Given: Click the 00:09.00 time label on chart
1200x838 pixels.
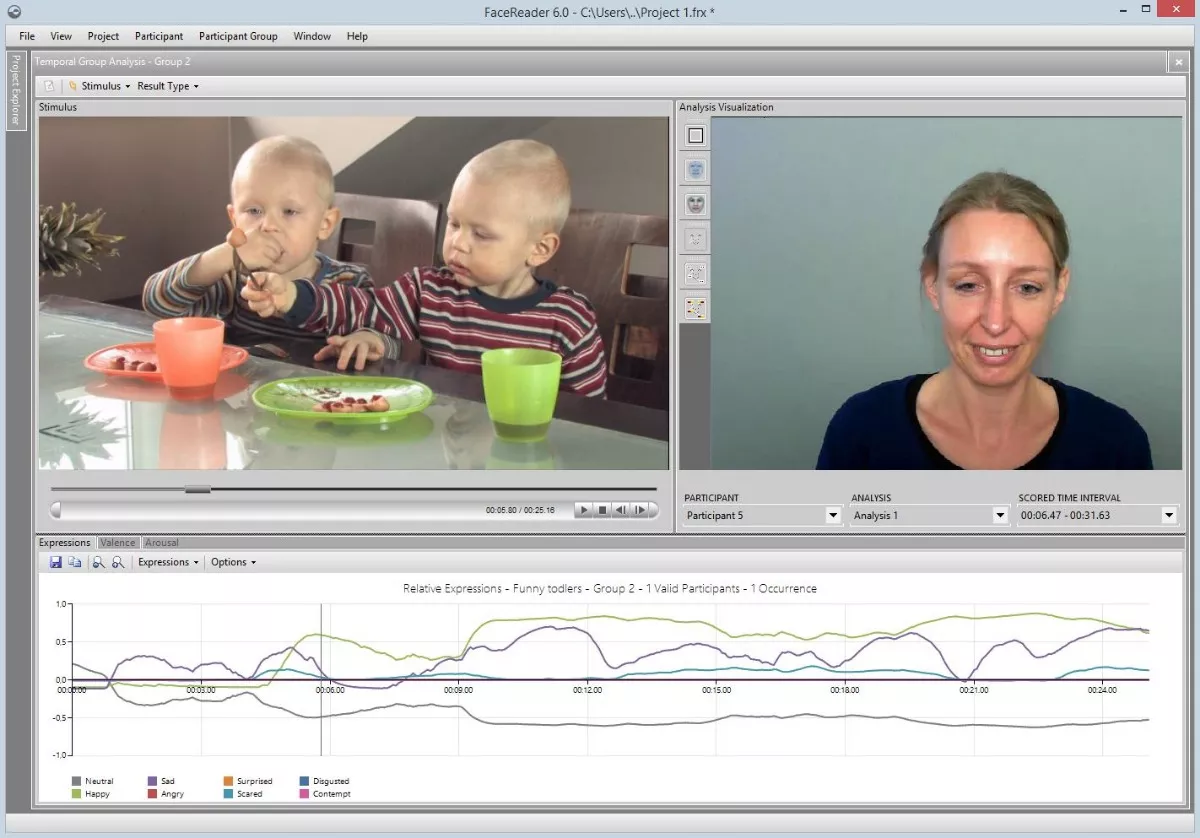Looking at the screenshot, I should pos(459,690).
